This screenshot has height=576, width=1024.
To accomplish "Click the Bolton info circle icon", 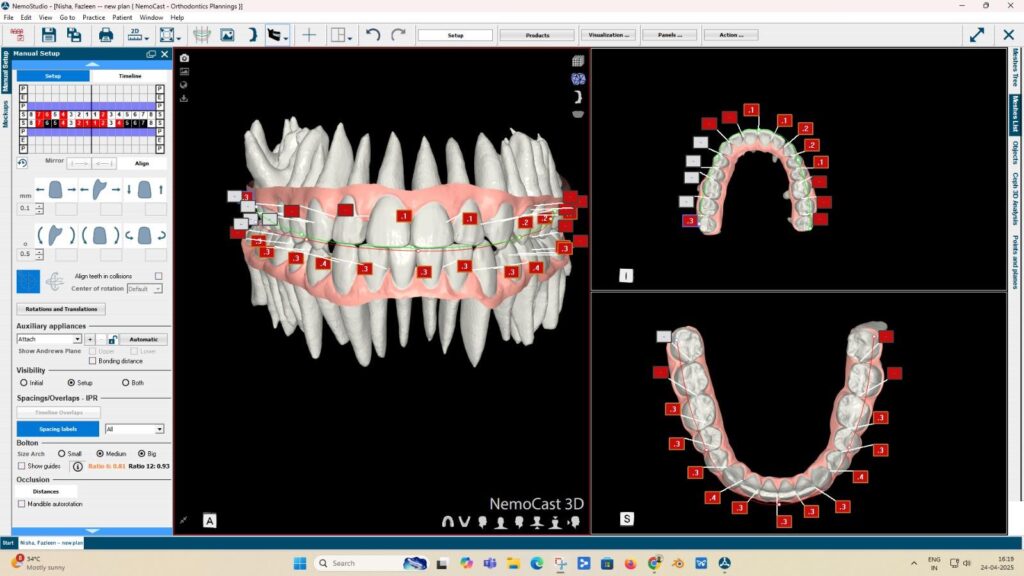I will tap(78, 466).
